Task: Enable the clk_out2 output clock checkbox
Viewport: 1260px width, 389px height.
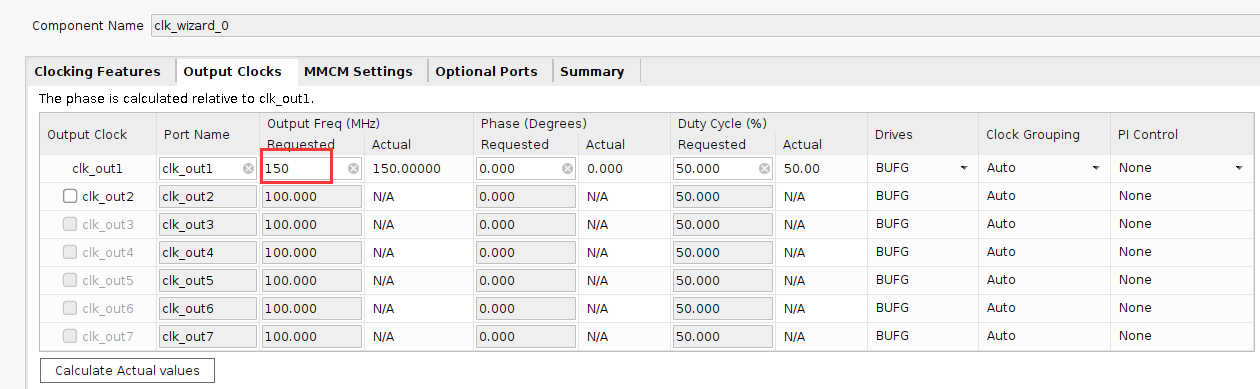Action: tap(70, 197)
